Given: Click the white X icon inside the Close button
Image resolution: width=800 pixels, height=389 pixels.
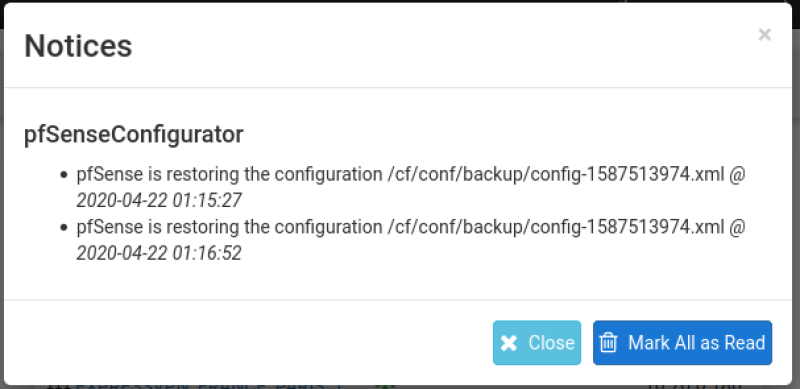Looking at the screenshot, I should 509,343.
